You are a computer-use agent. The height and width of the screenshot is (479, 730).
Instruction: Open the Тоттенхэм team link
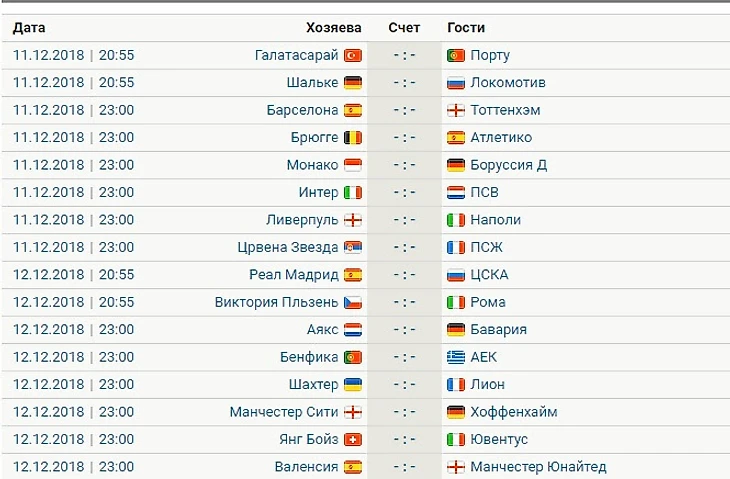505,110
